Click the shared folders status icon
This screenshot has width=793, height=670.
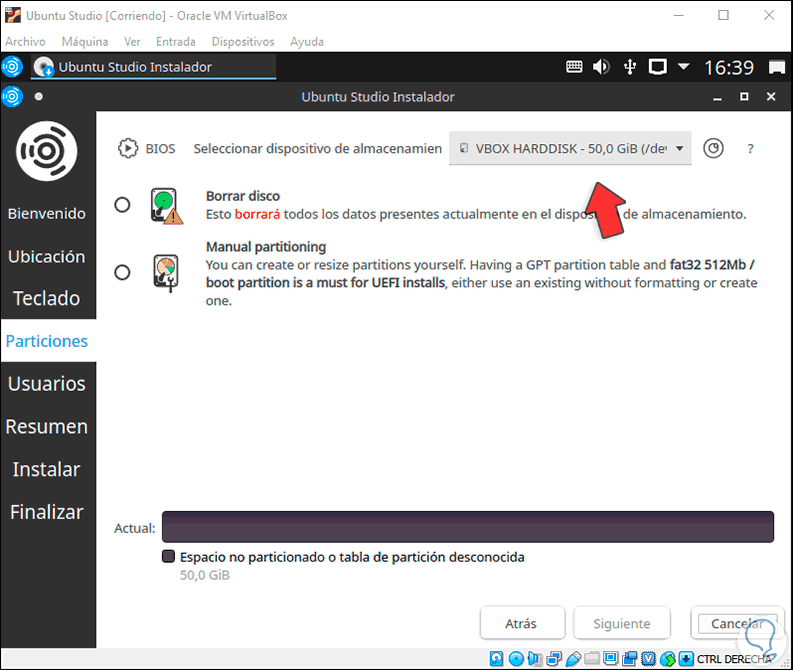[592, 658]
